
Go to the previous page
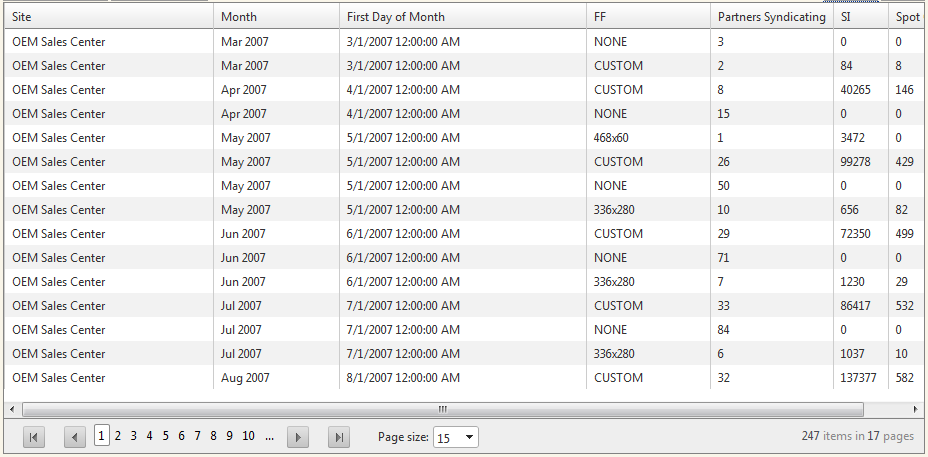(x=75, y=437)
